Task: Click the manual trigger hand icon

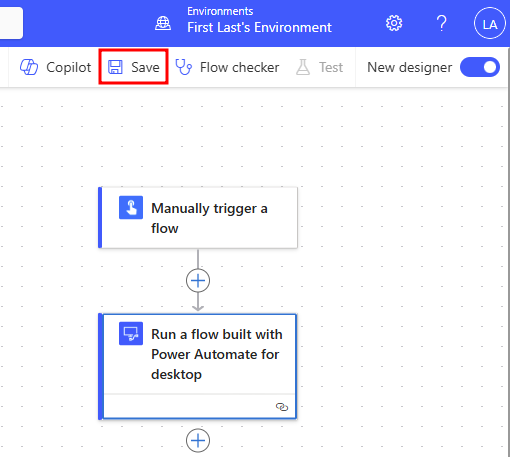Action: click(x=131, y=207)
